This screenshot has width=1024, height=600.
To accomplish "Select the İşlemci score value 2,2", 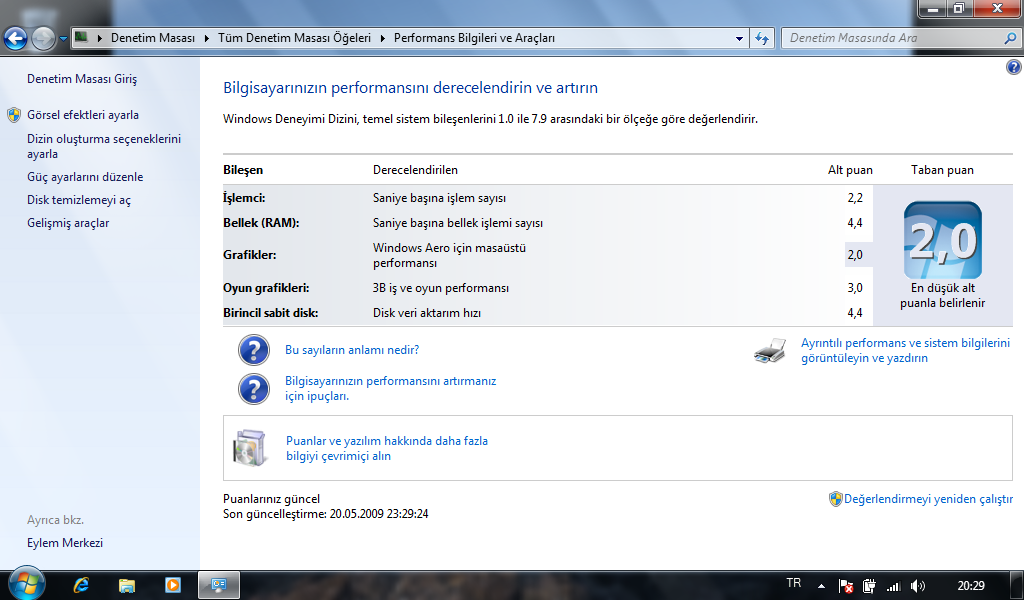I will (855, 198).
